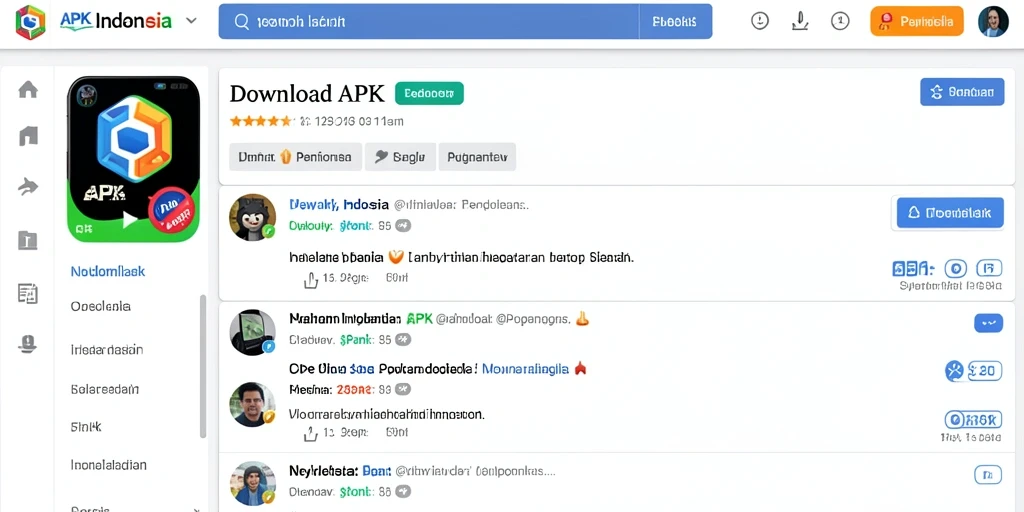Click the orange heart emoji in Dewakly post
The height and width of the screenshot is (512, 1024).
coord(396,257)
